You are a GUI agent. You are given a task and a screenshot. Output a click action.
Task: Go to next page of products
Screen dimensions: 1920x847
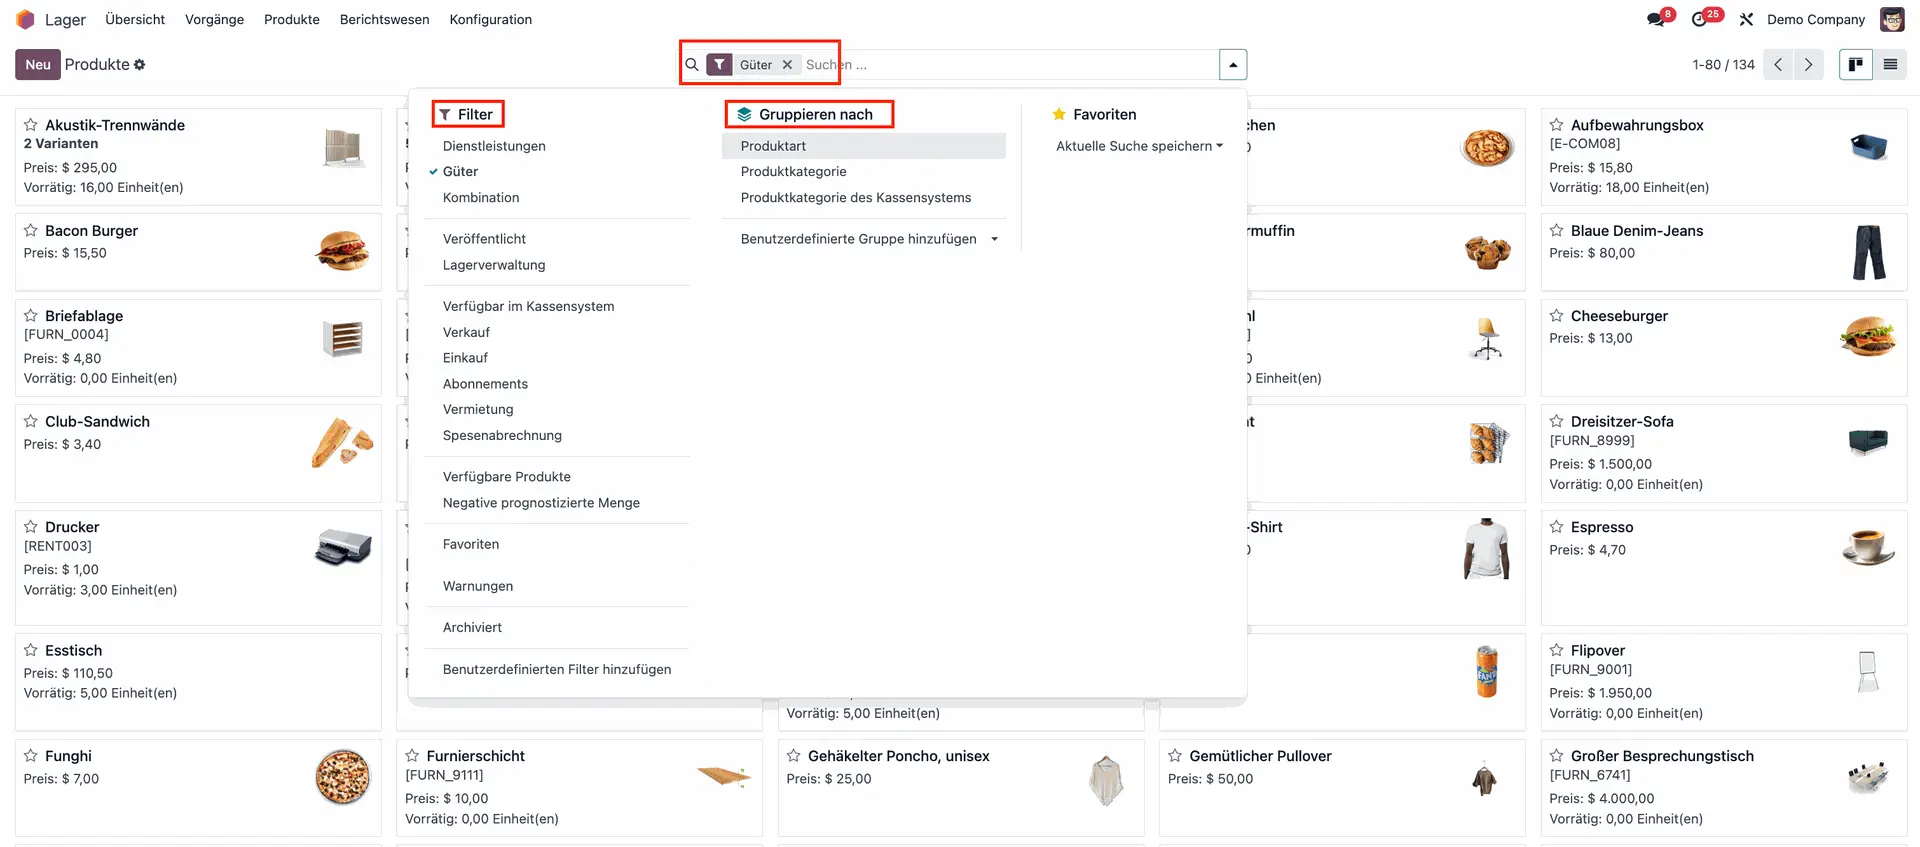click(1808, 65)
